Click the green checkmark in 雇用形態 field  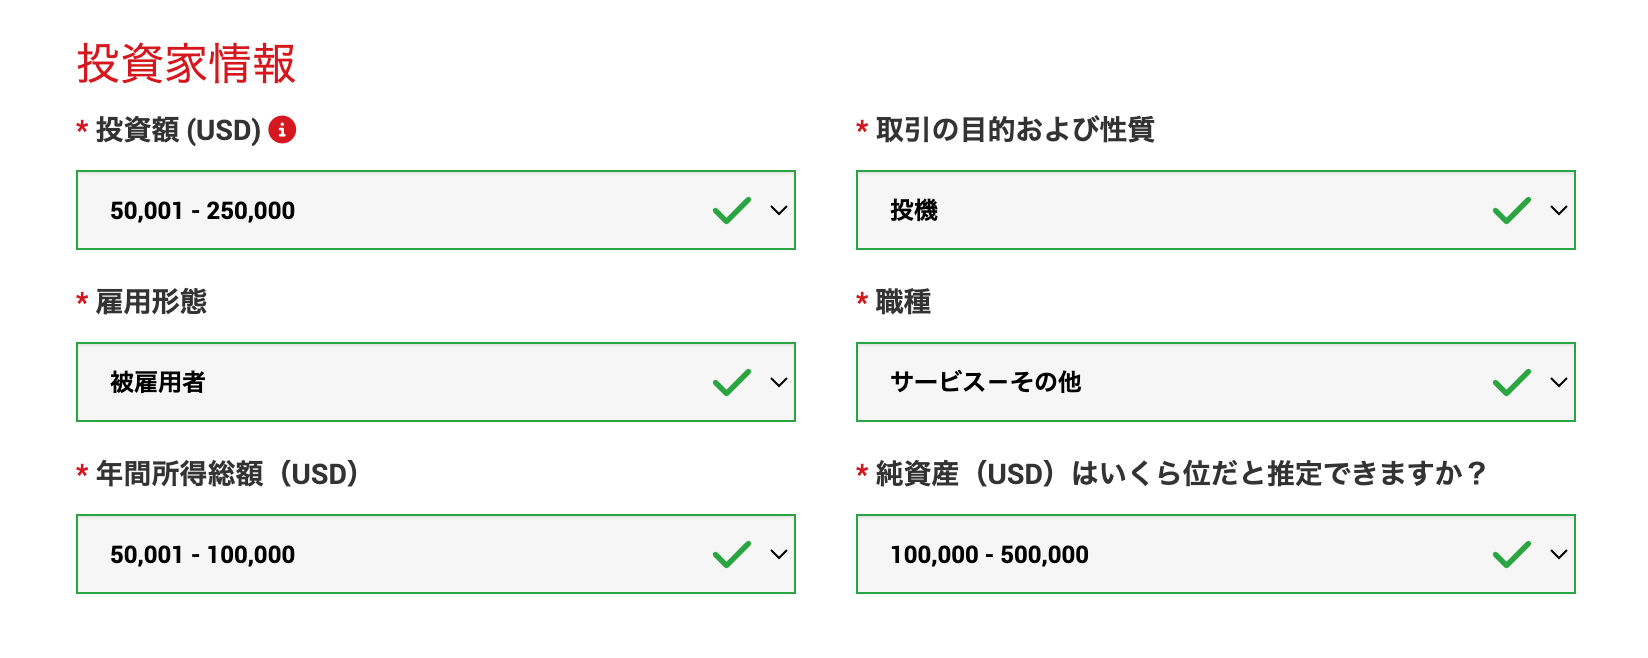point(732,382)
